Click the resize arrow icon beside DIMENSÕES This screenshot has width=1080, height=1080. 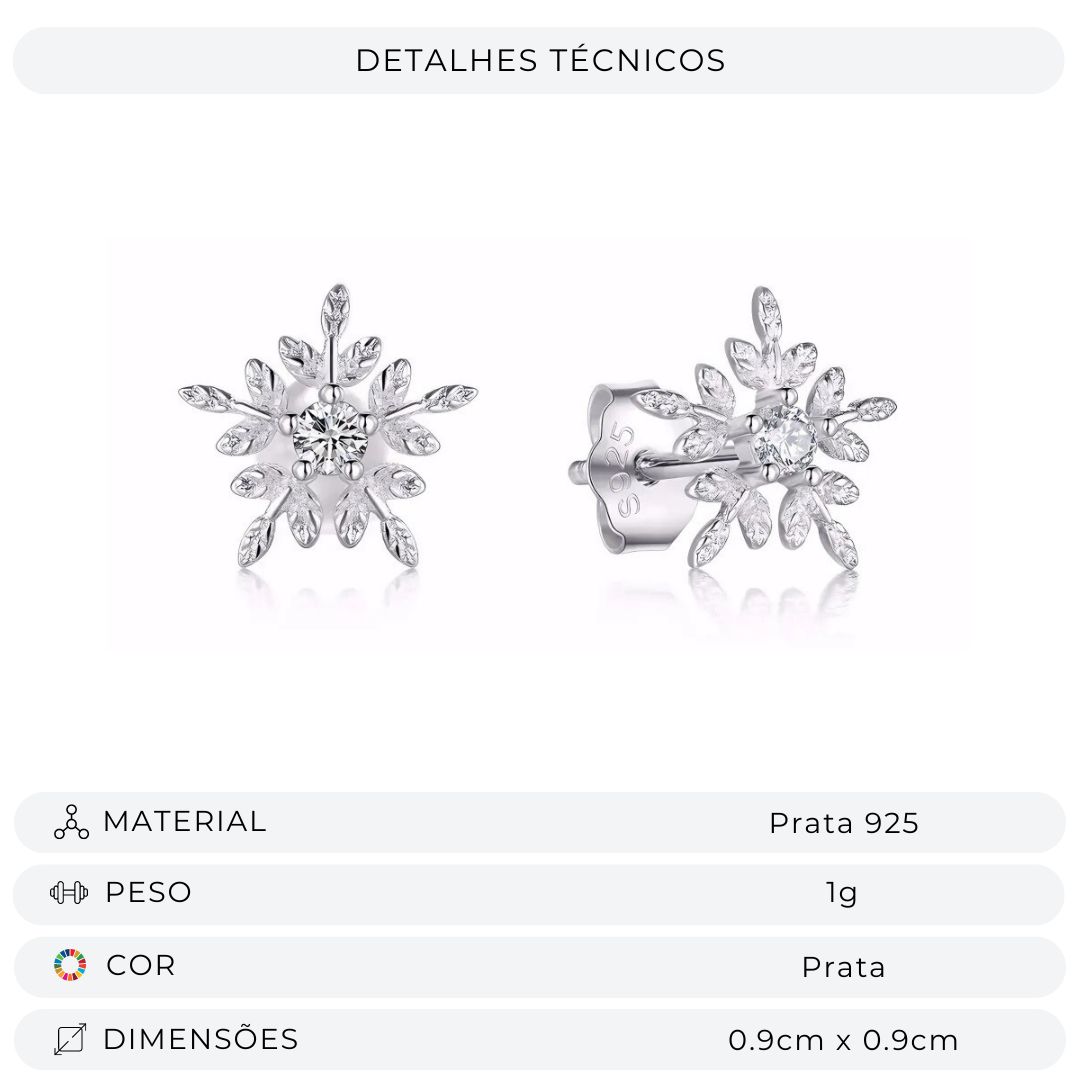click(70, 1039)
